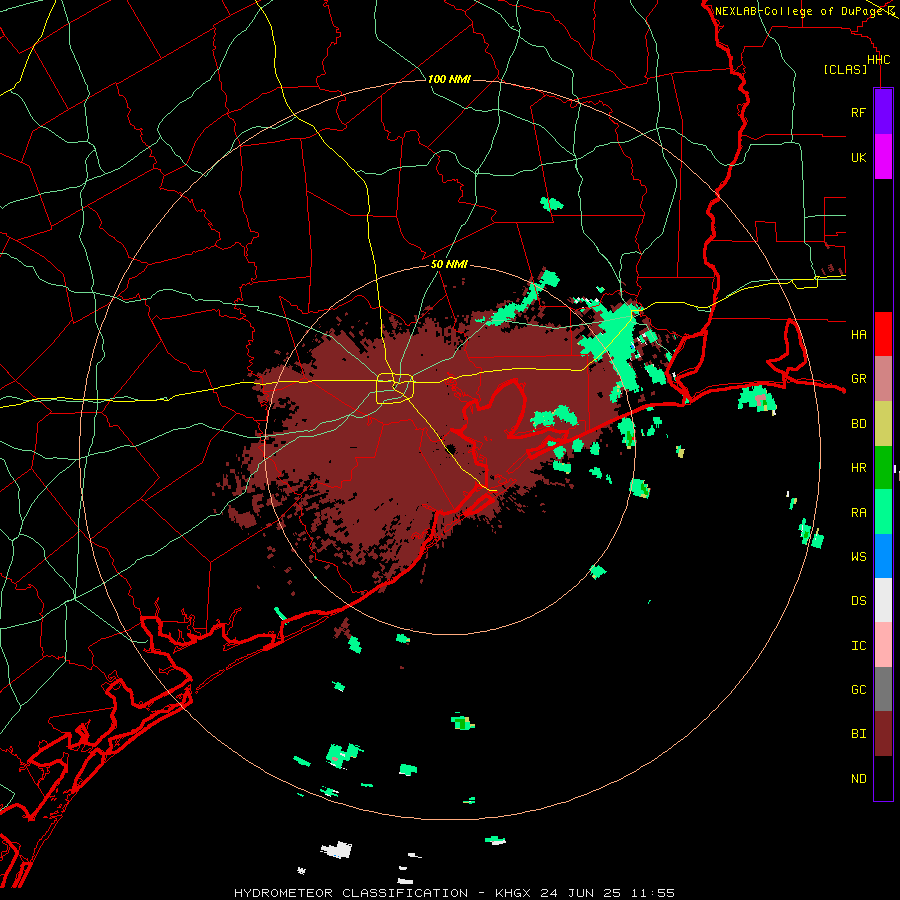The width and height of the screenshot is (900, 900).
Task: Click the 50 NMI range ring label
Action: coord(449,264)
